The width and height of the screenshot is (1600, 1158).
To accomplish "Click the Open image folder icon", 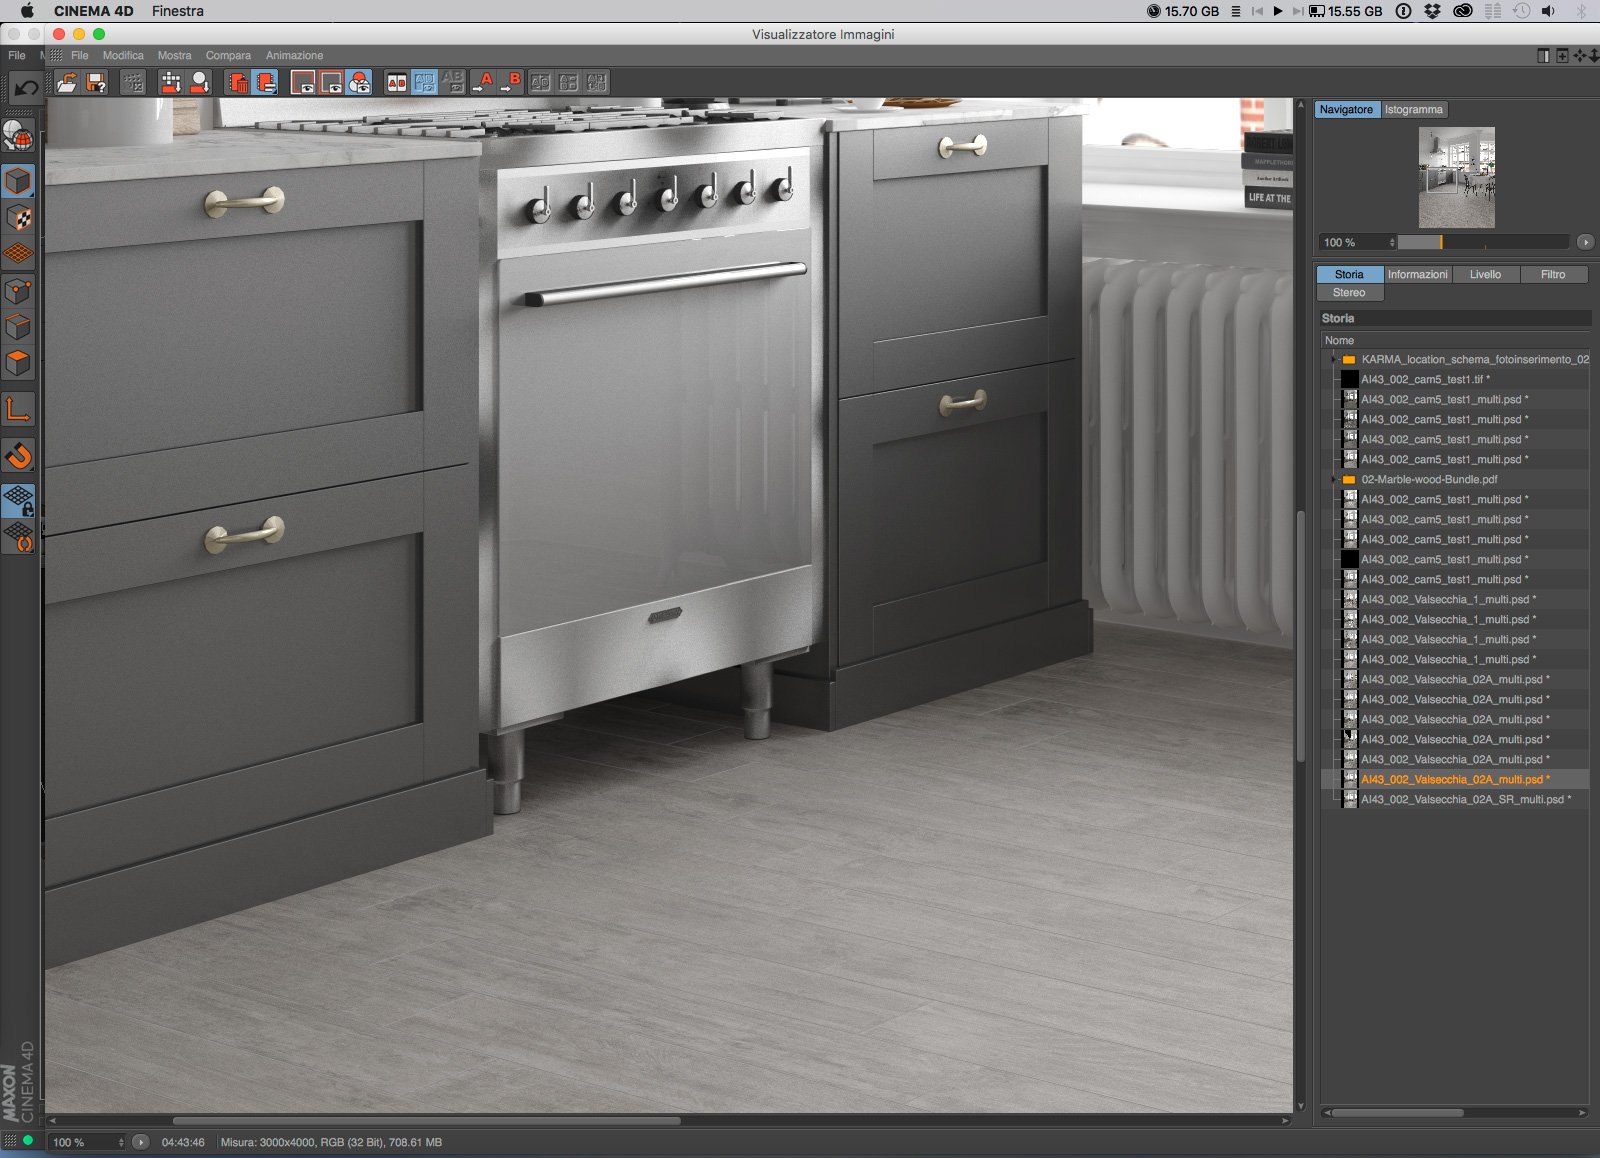I will (67, 83).
